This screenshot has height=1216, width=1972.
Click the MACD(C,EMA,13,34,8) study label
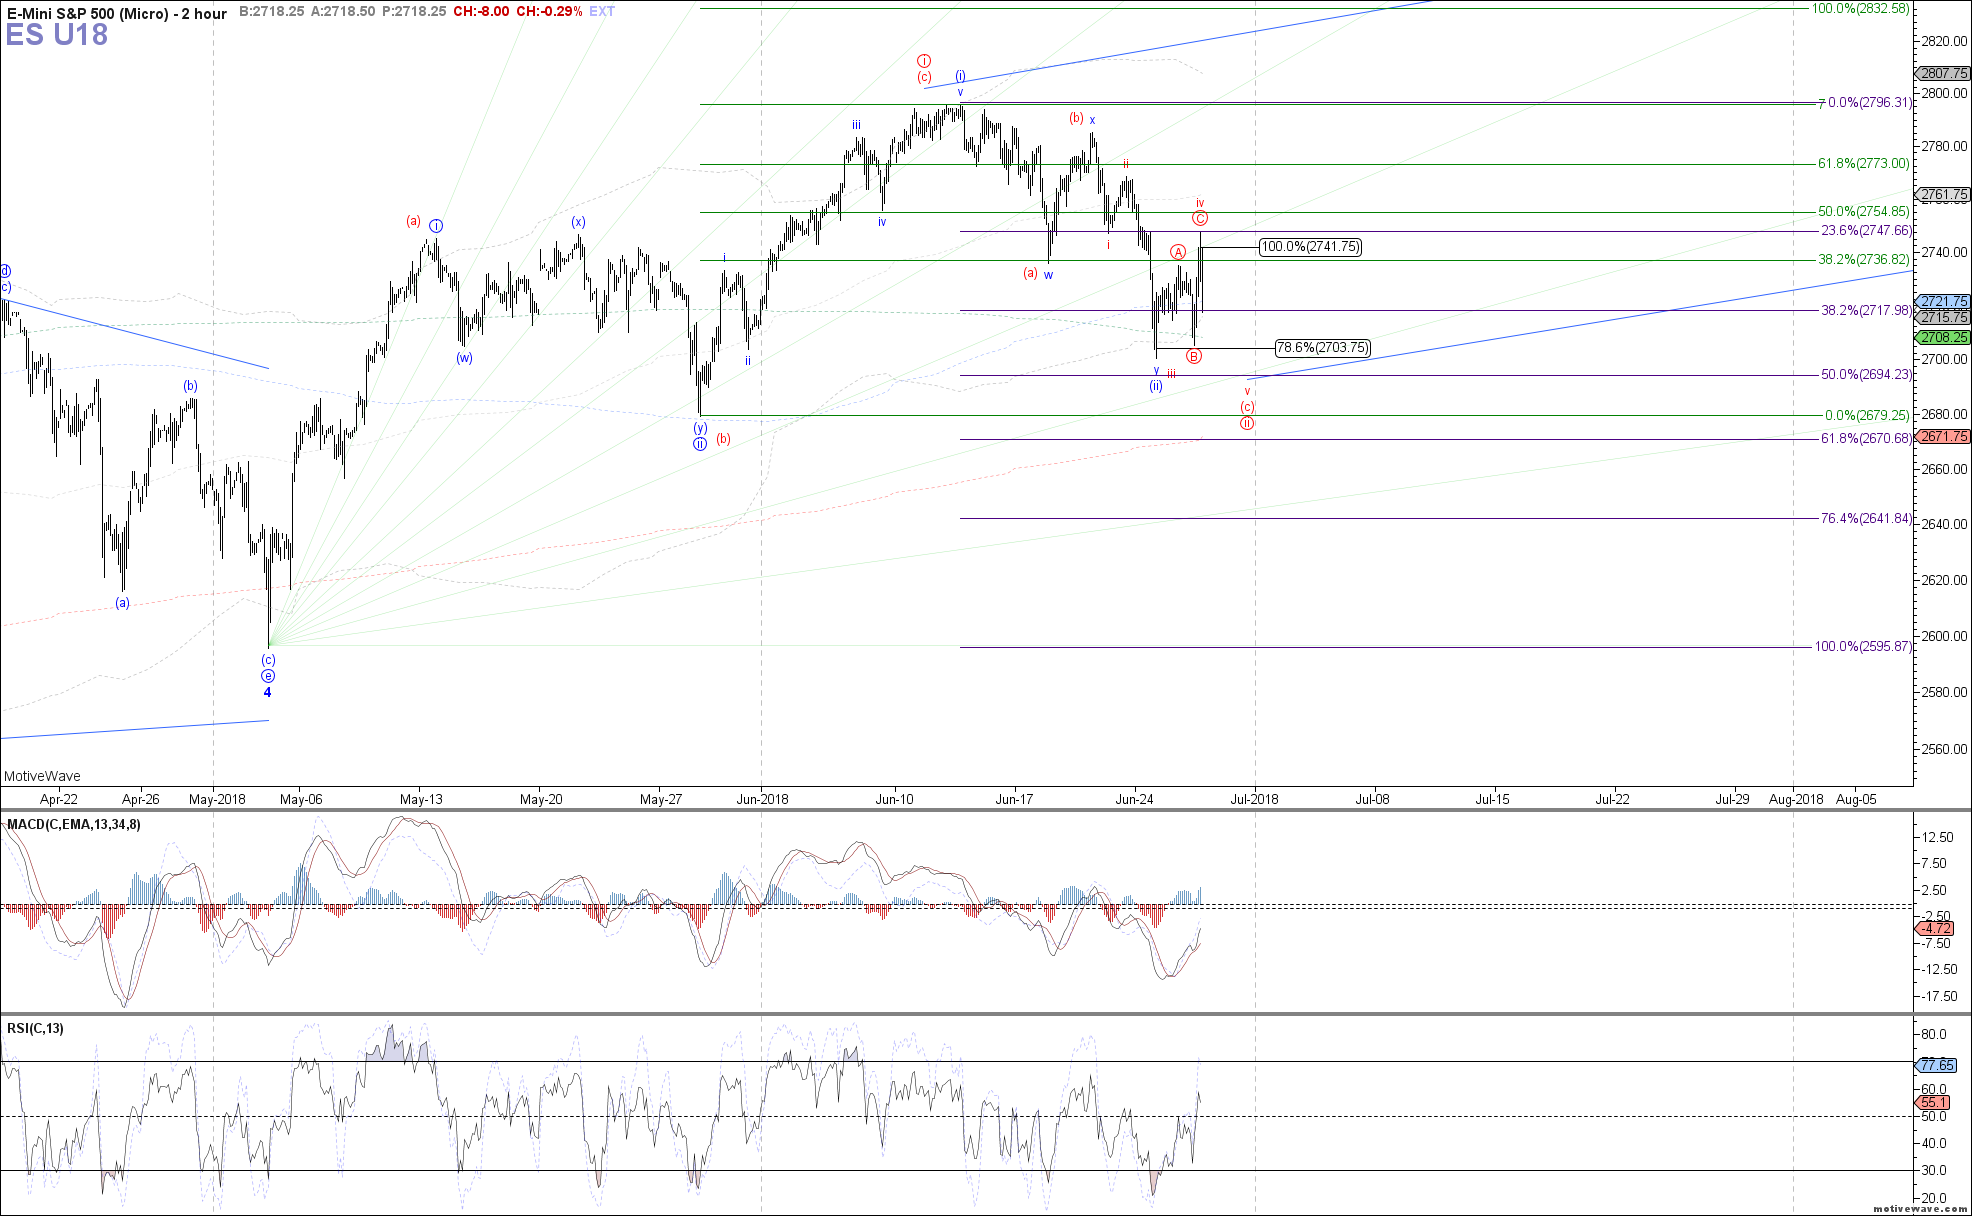(74, 825)
